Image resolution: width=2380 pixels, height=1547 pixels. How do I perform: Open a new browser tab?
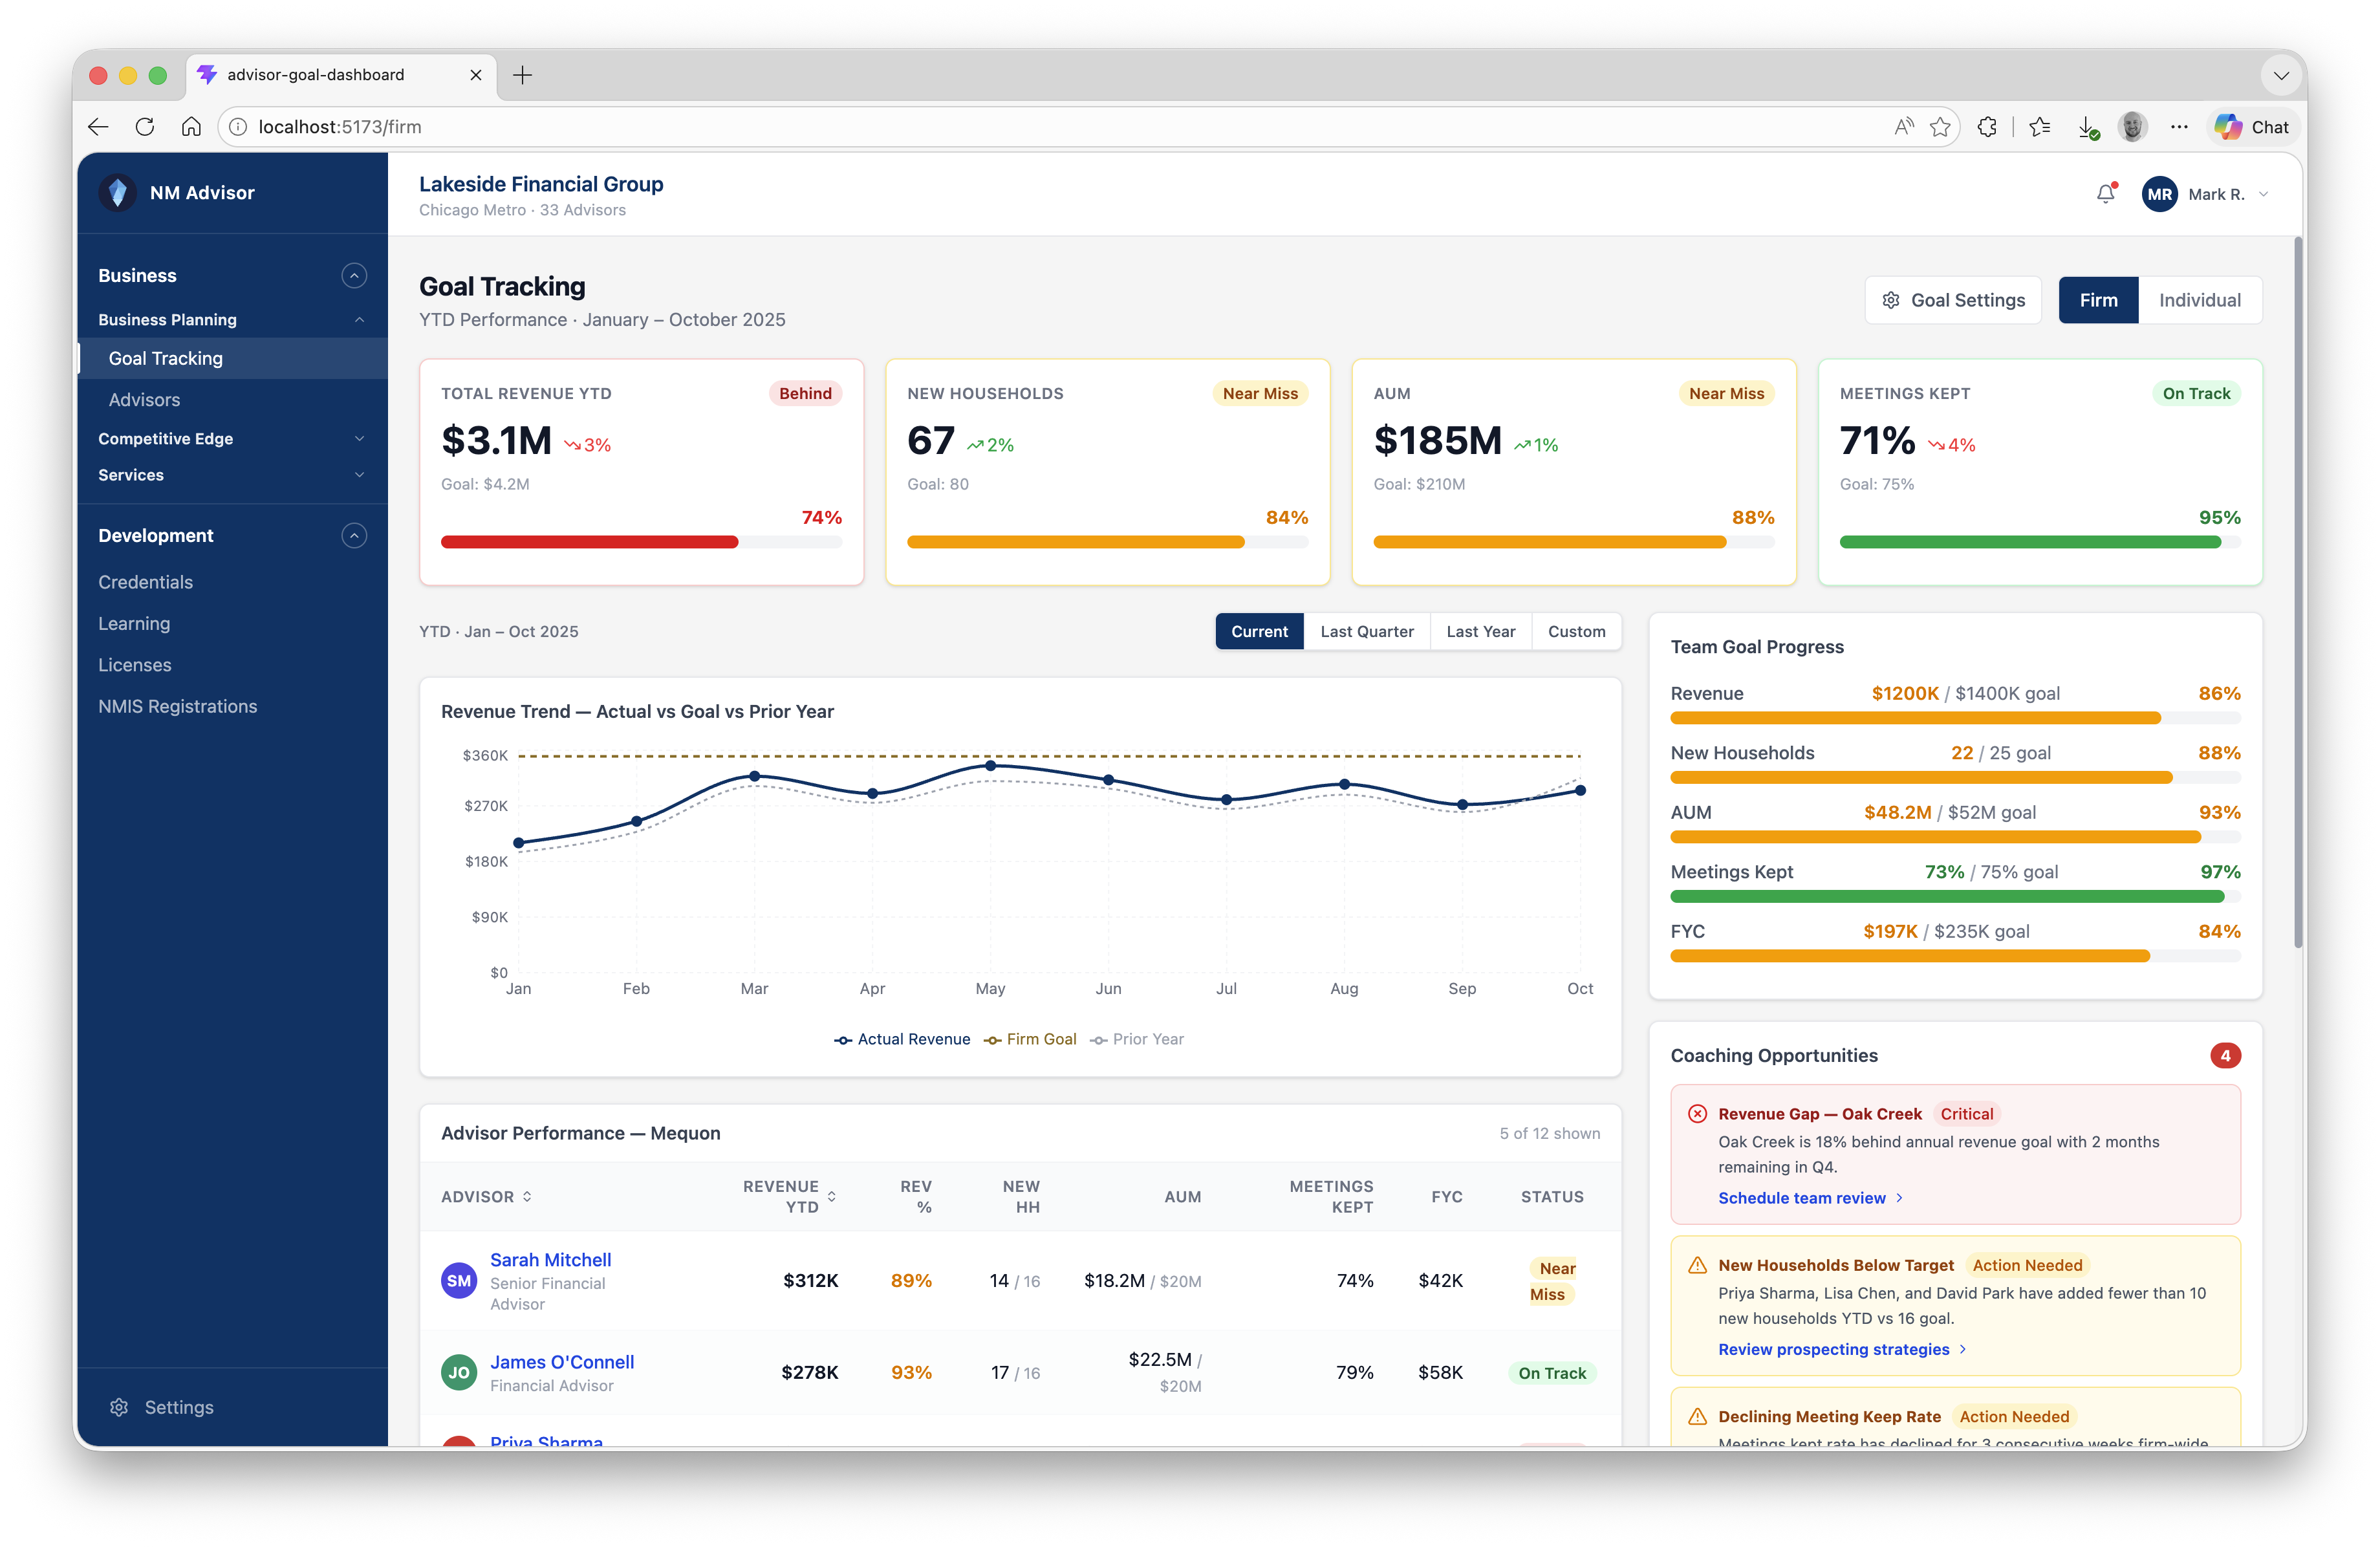point(522,75)
